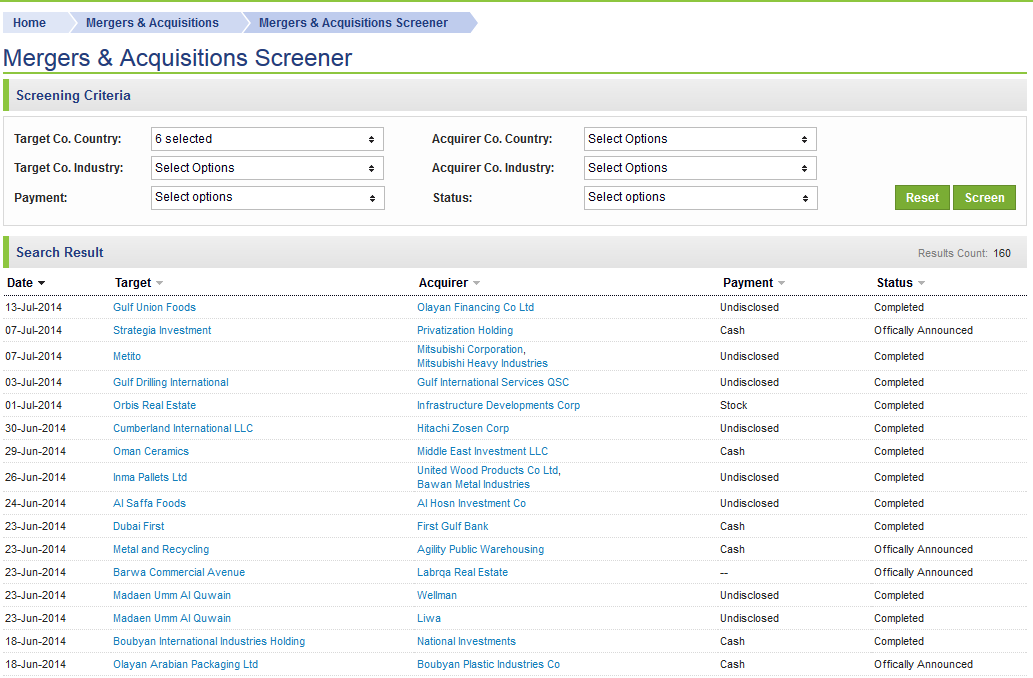Open Madaen Umm Al Quwain in Wellman row

point(172,596)
